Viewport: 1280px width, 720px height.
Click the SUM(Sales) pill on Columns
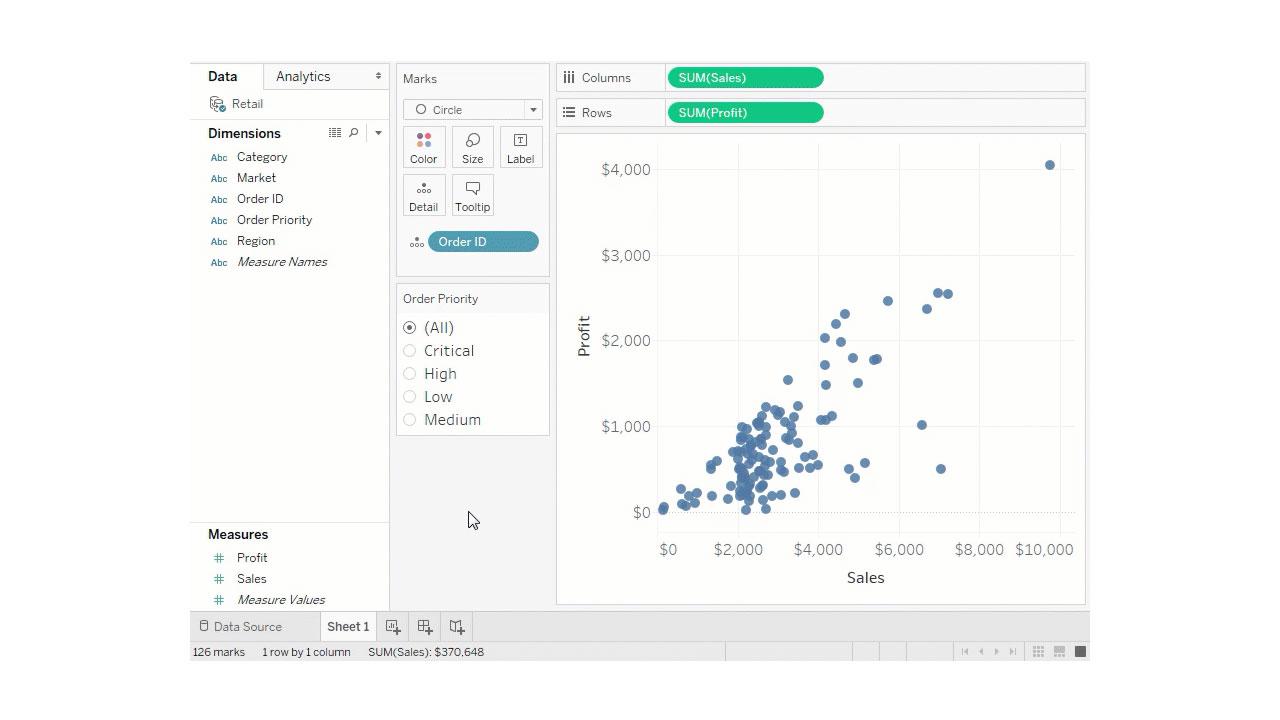[x=745, y=77]
